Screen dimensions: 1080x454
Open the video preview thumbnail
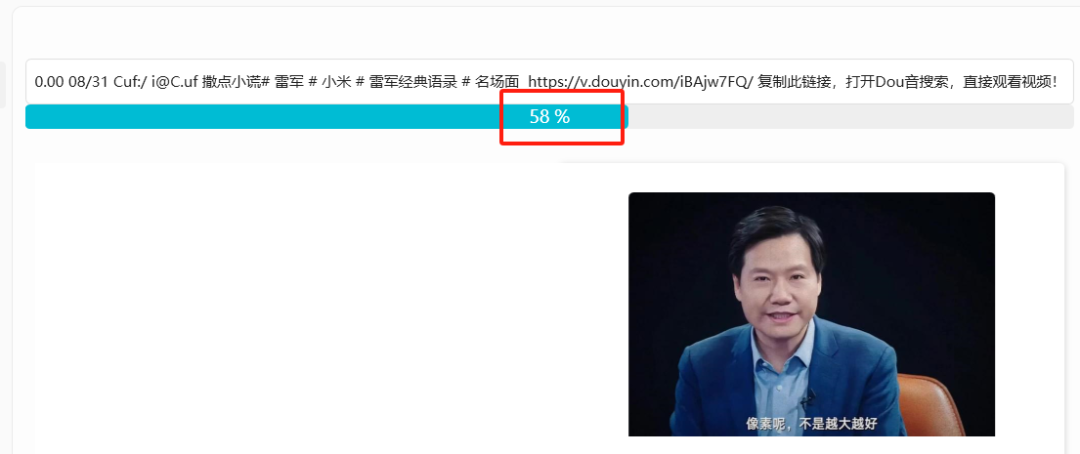tap(811, 314)
